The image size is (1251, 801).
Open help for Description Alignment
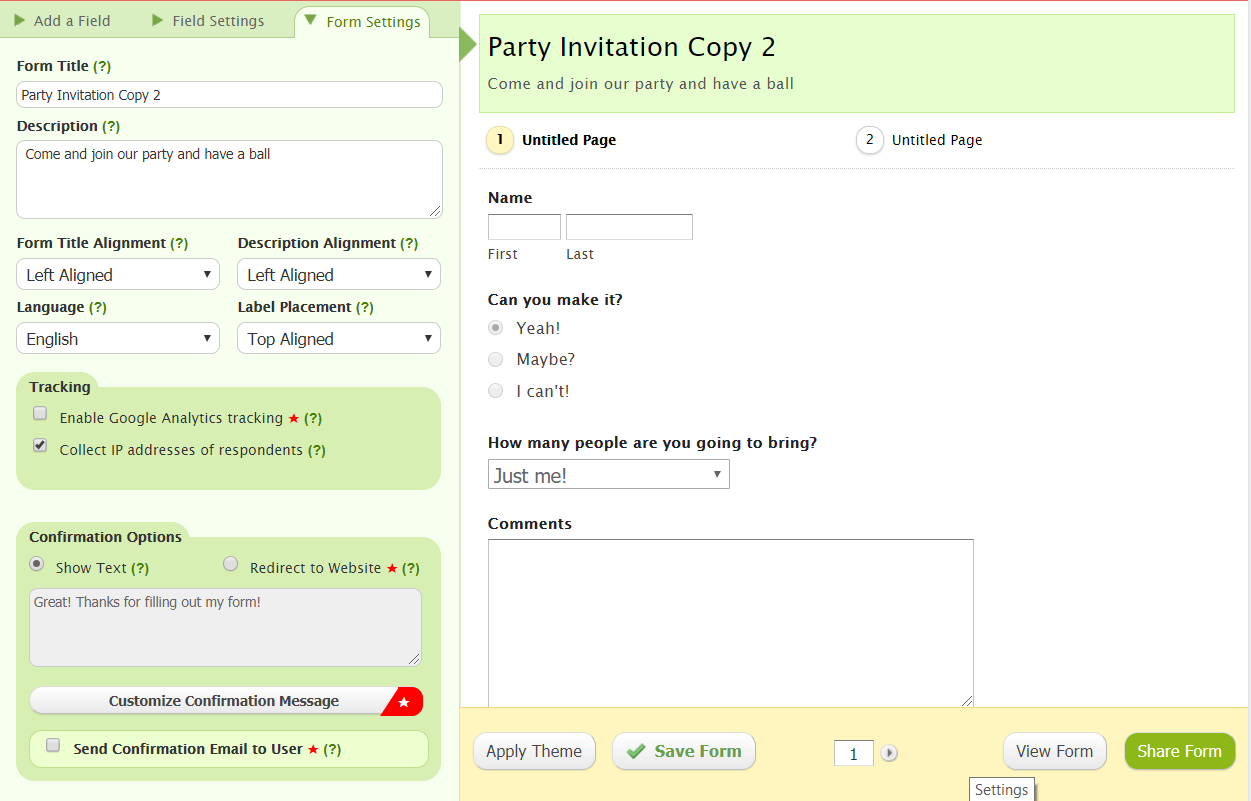[x=410, y=243]
